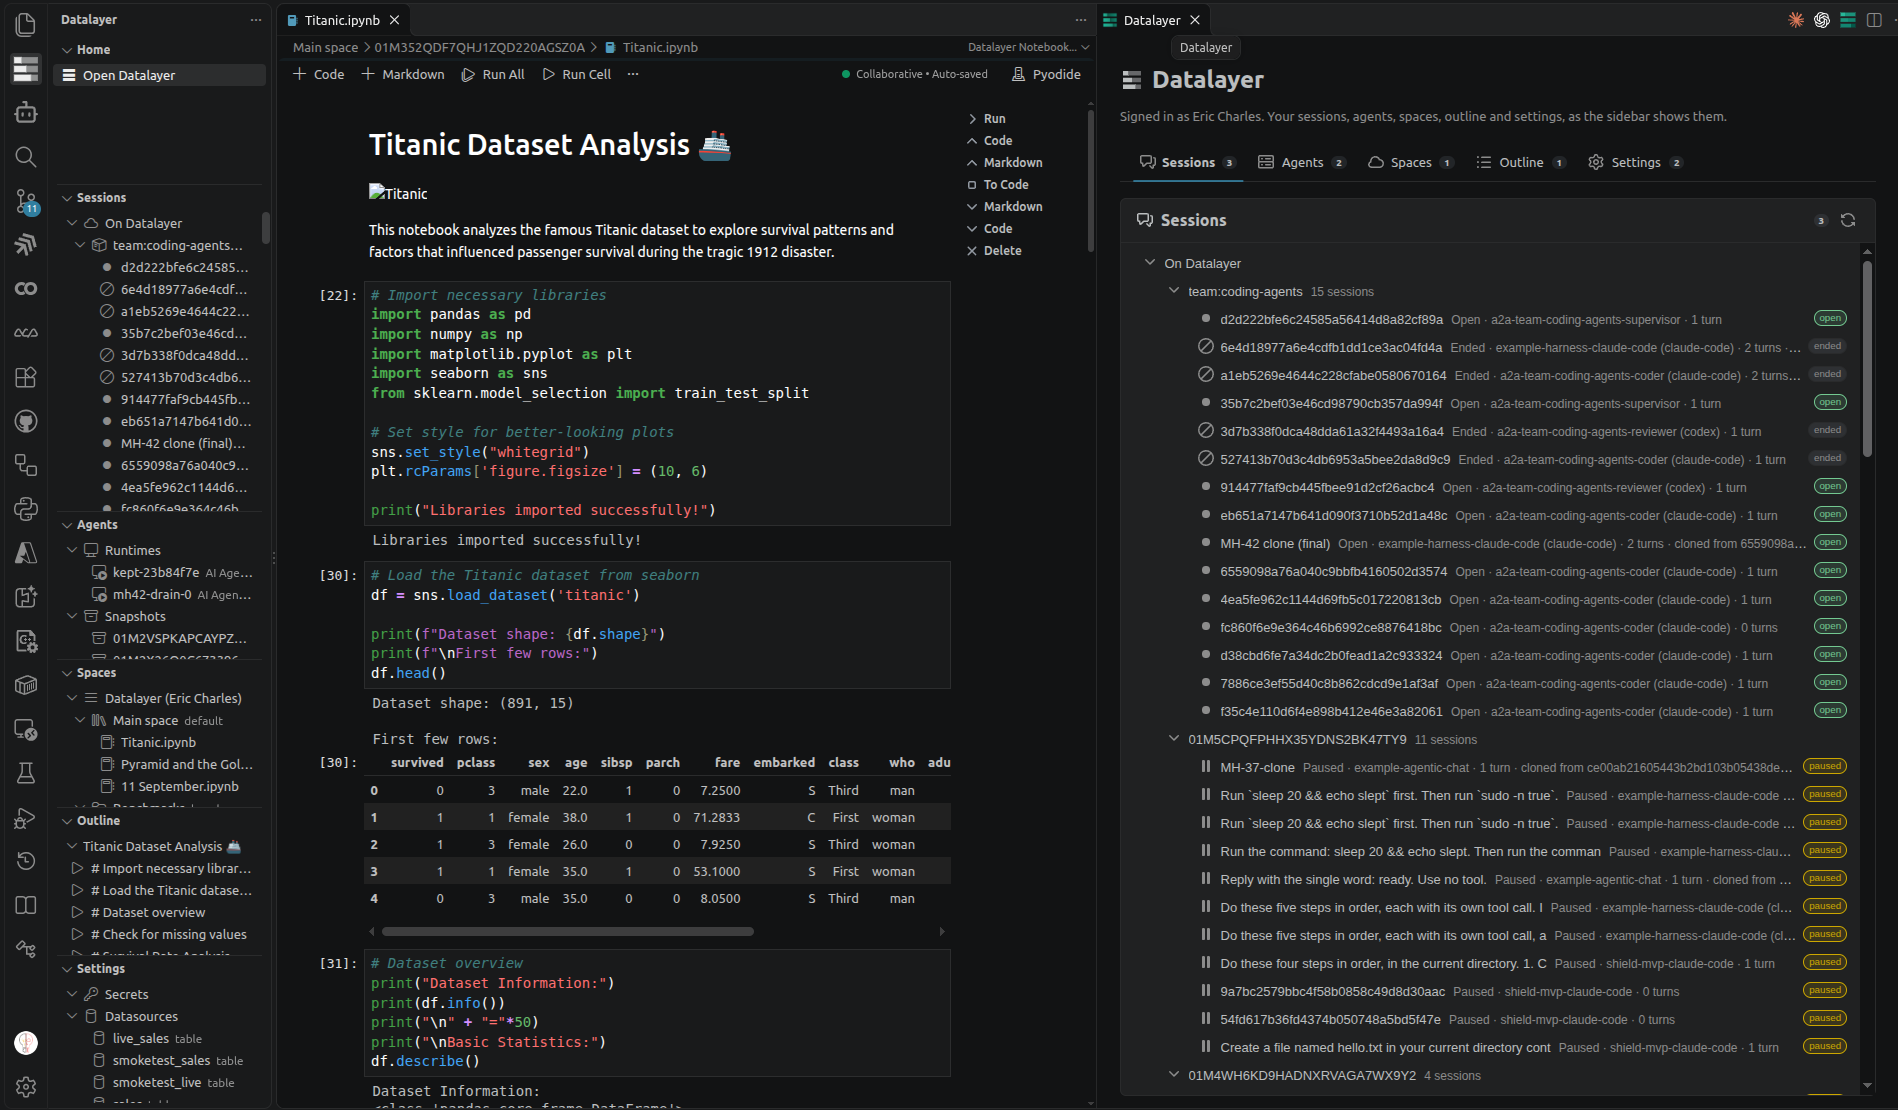
Task: Collapse the 01M5CPQFPHHX35YDNS2BK47TY9 sessions group
Action: [x=1174, y=739]
